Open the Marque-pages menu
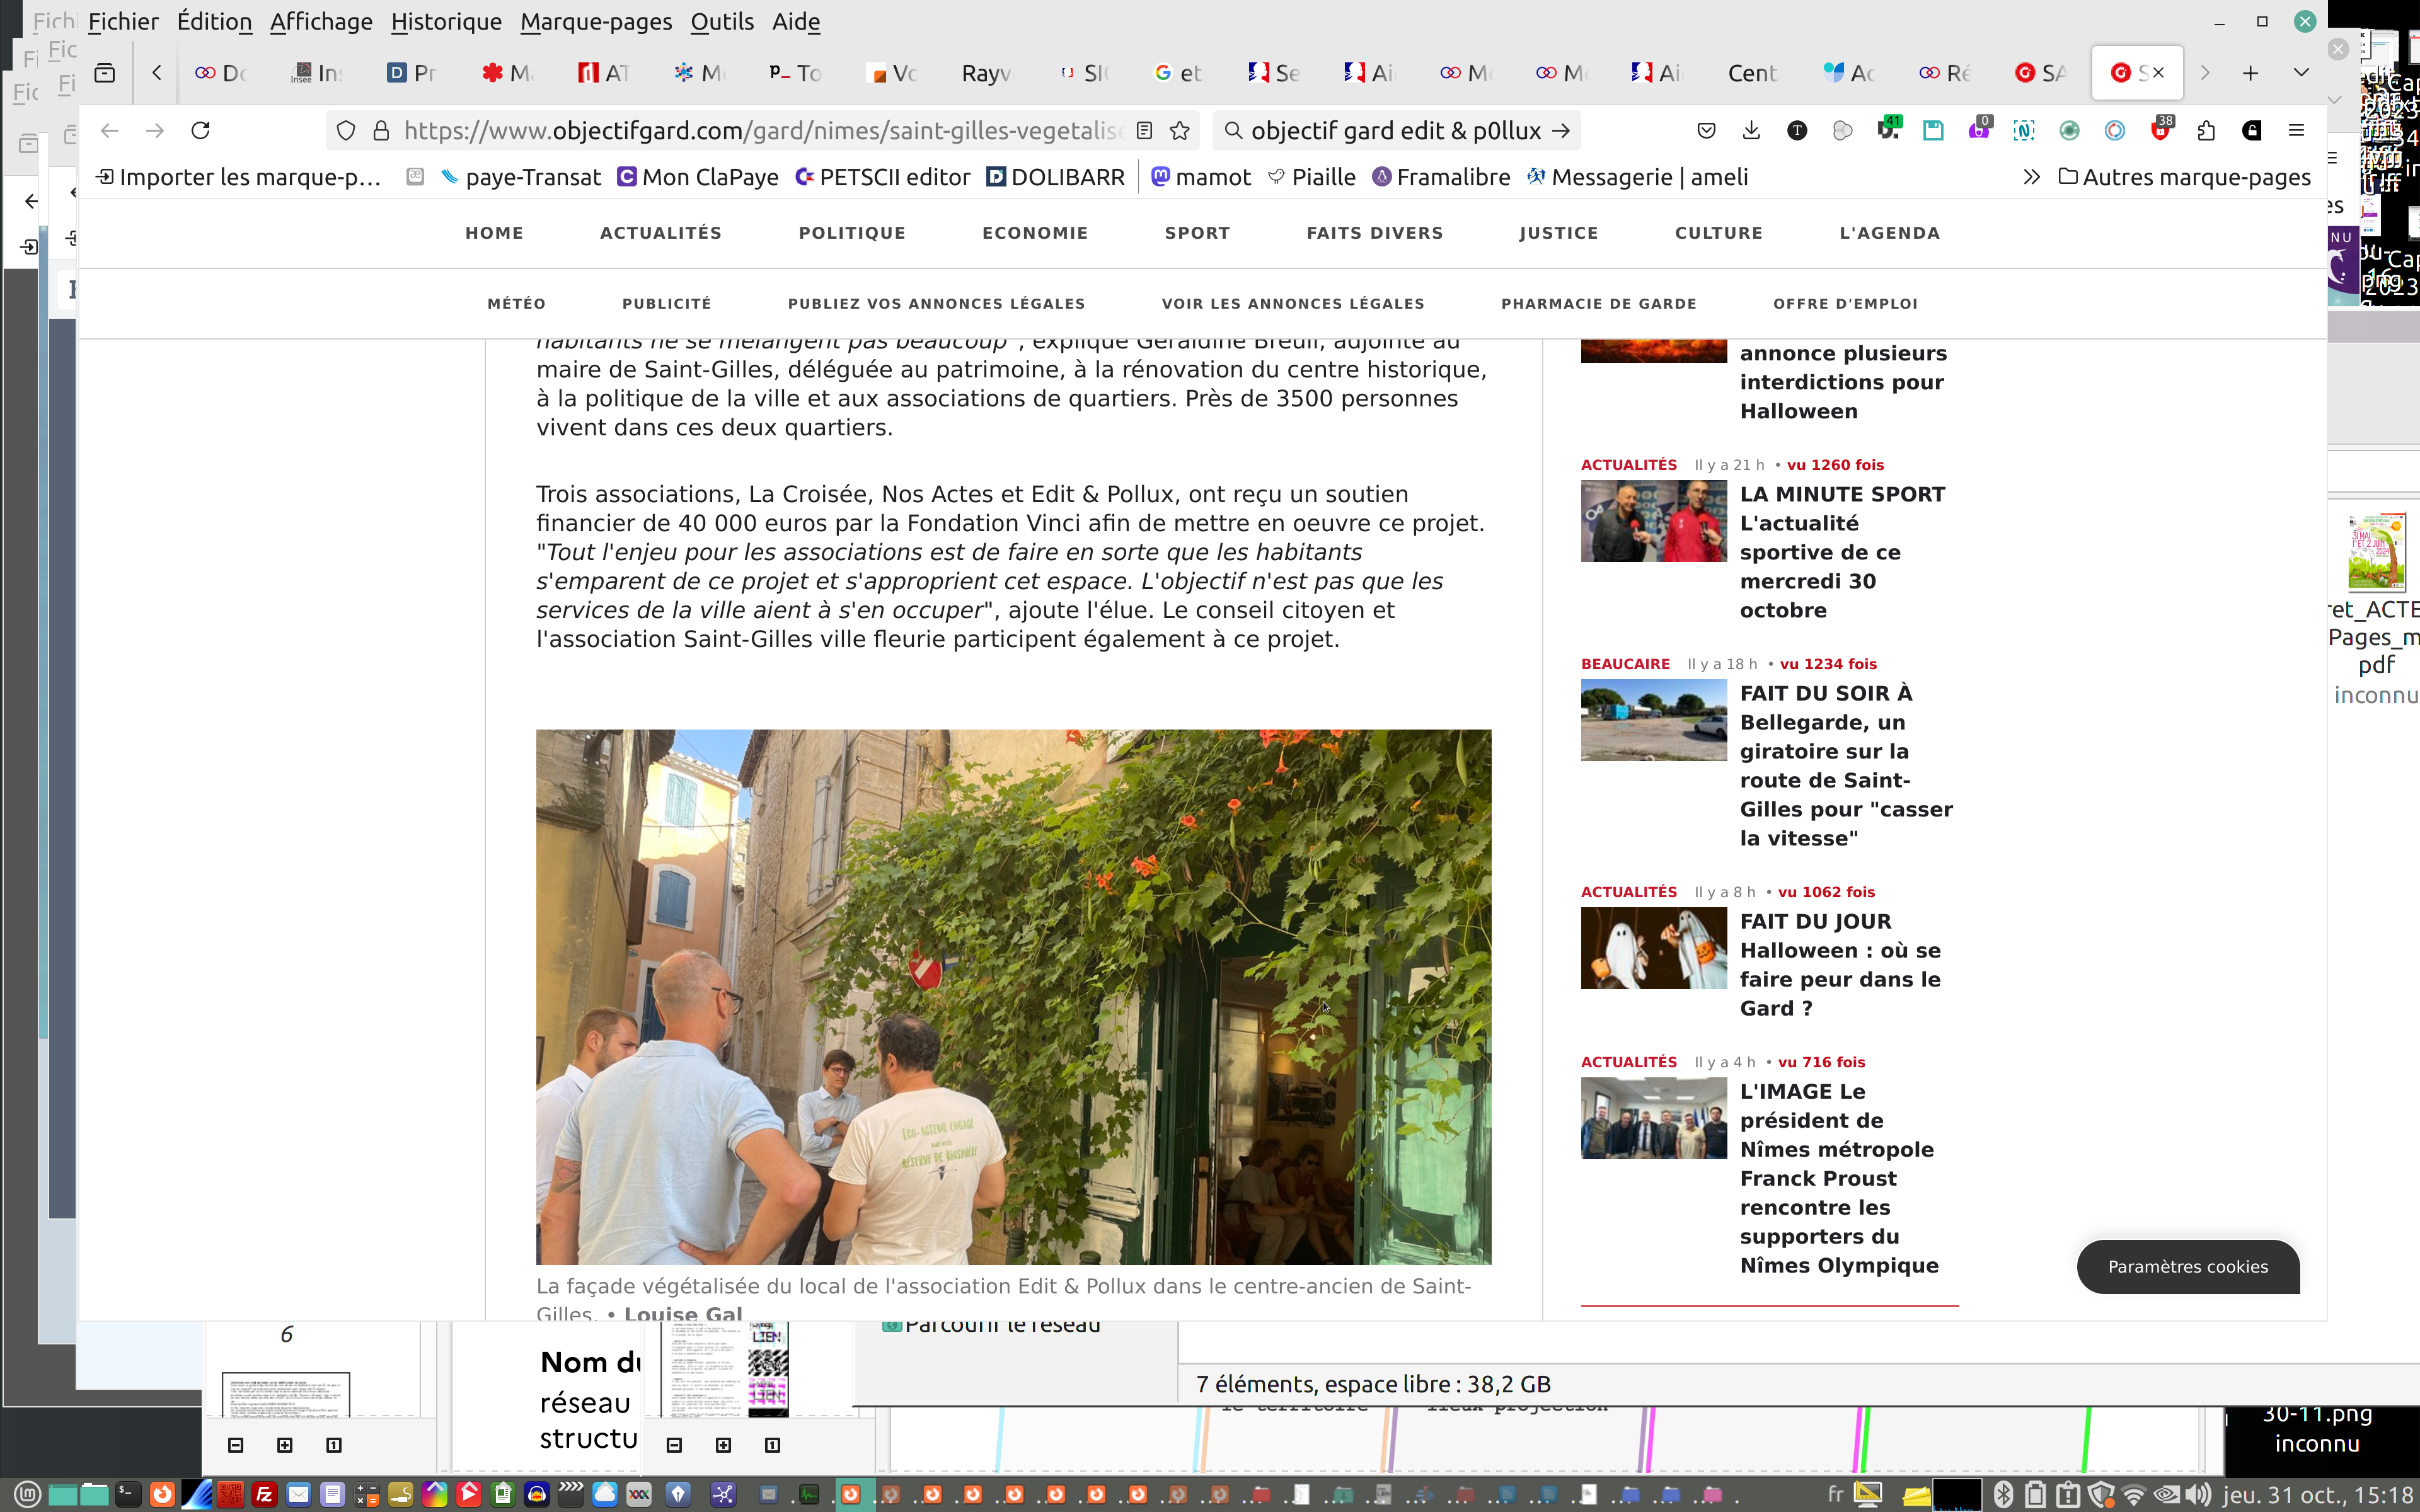The height and width of the screenshot is (1512, 2420). coord(595,22)
